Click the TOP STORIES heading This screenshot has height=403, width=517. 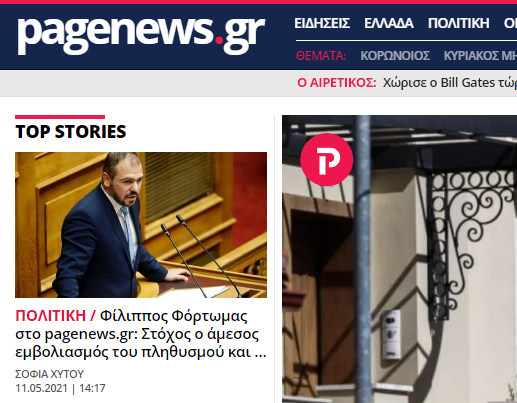[71, 132]
